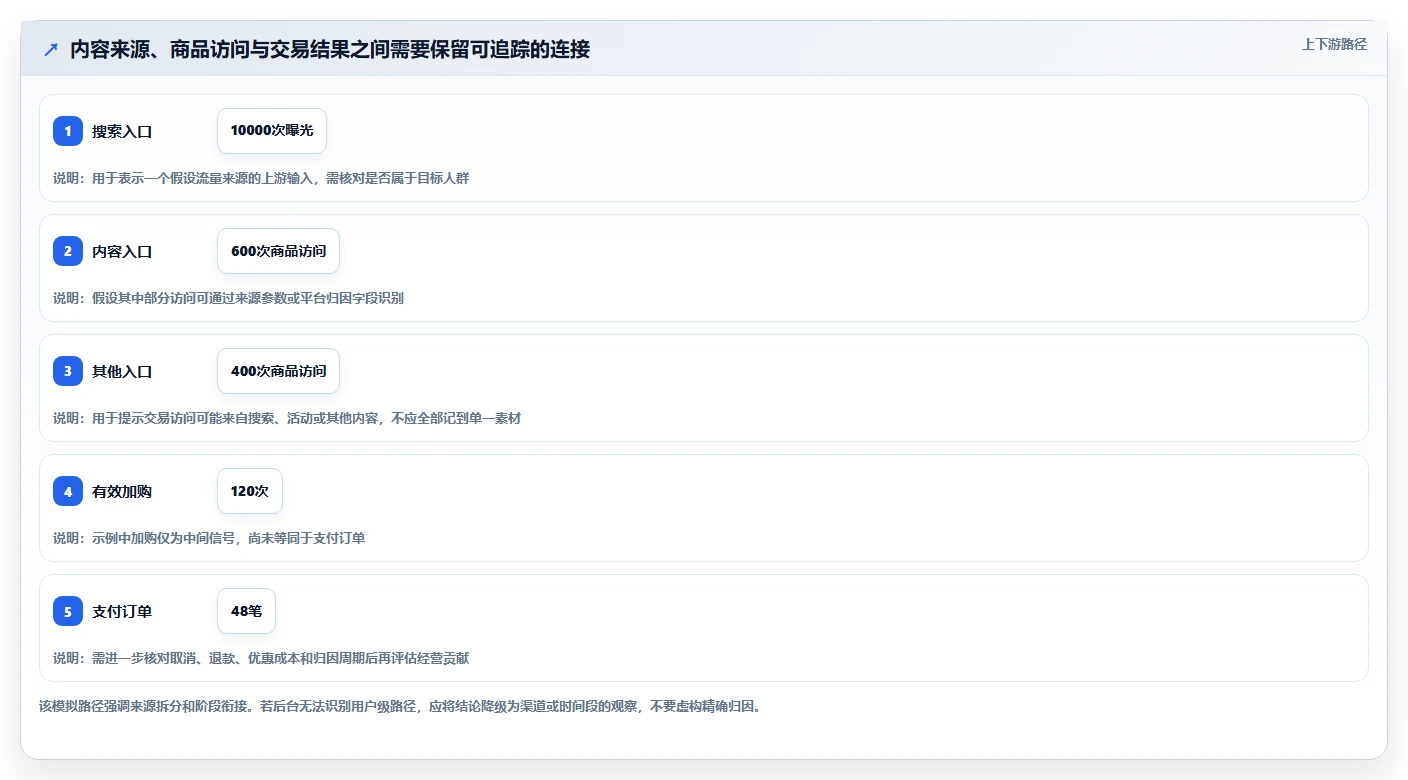
Task: Click the 120次 value chip
Action: [x=250, y=491]
